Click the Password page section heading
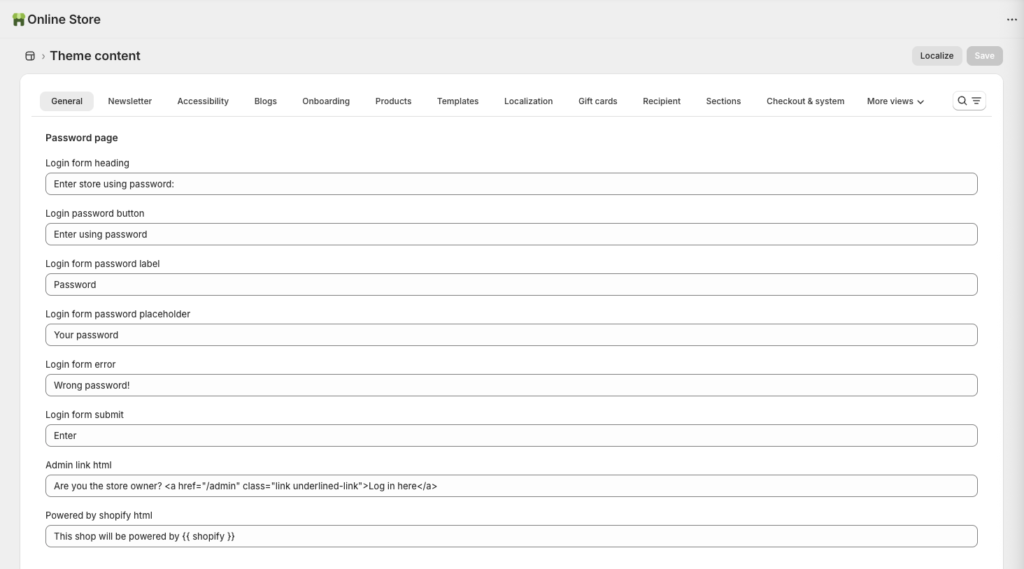The width and height of the screenshot is (1024, 569). [82, 138]
